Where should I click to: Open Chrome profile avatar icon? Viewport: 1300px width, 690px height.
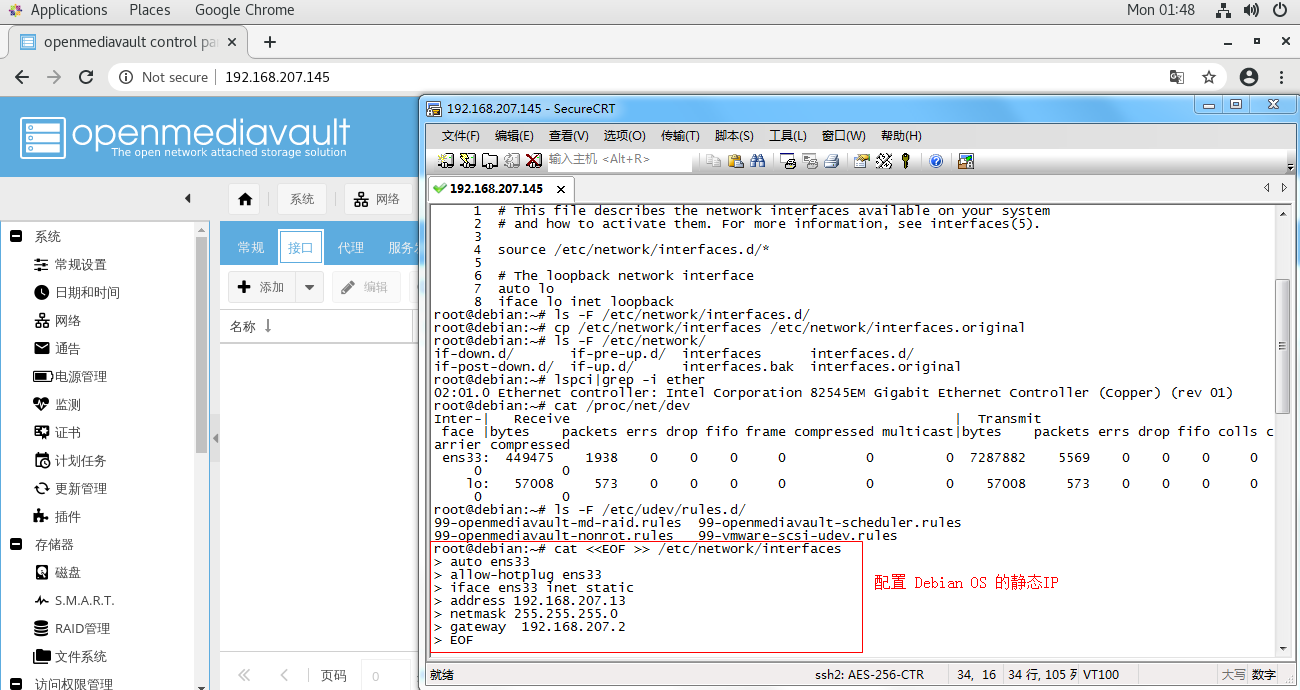[1249, 77]
